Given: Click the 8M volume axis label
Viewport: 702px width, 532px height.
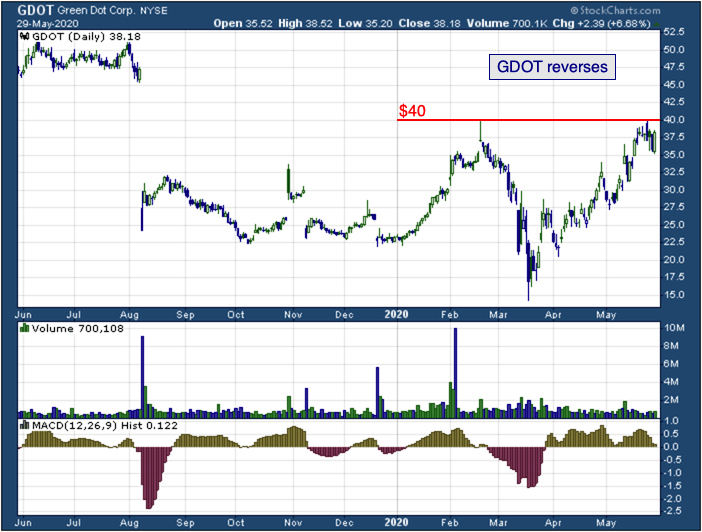Looking at the screenshot, I should [671, 346].
